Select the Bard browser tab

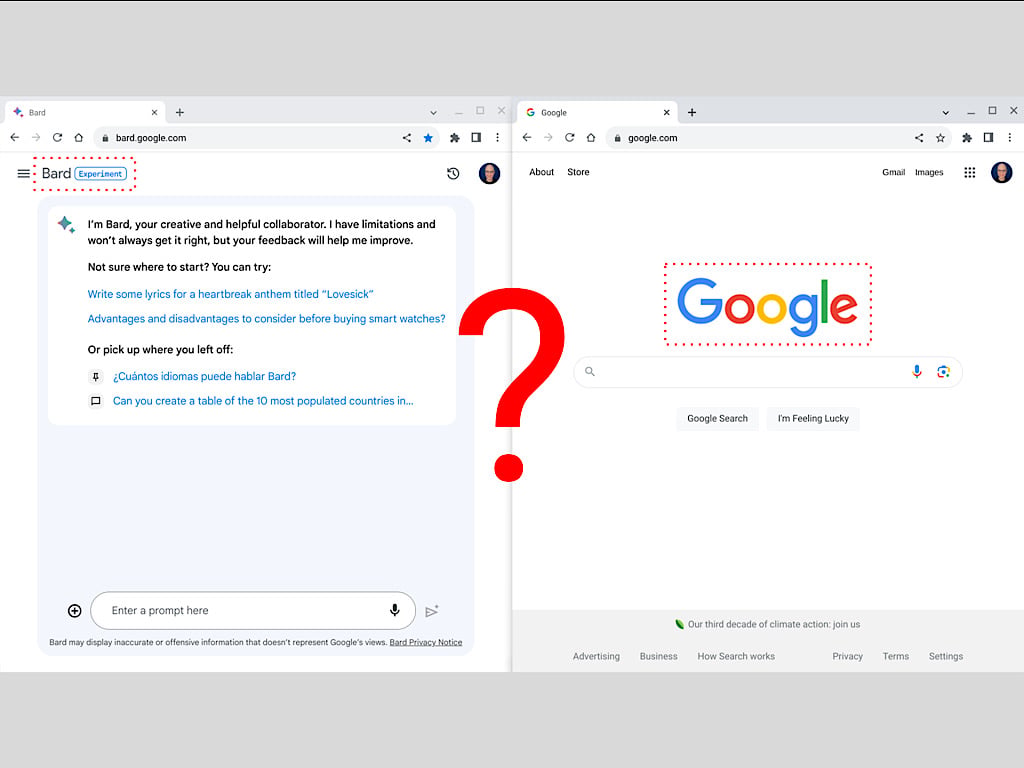pos(85,112)
